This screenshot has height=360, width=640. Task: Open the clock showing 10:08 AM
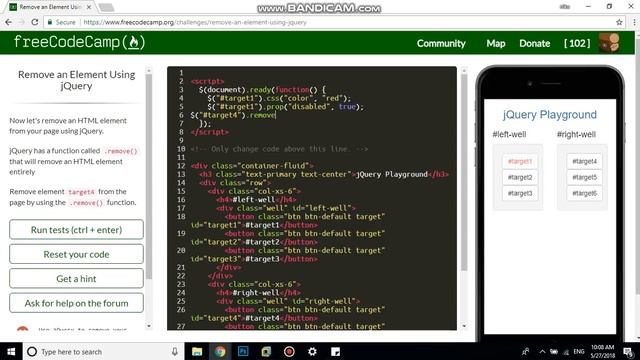[x=602, y=351]
